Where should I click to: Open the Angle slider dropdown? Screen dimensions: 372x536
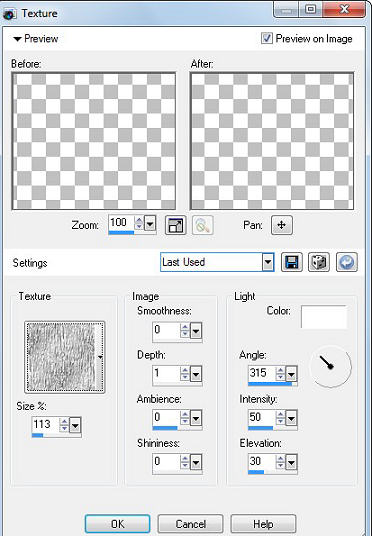pyautogui.click(x=291, y=375)
